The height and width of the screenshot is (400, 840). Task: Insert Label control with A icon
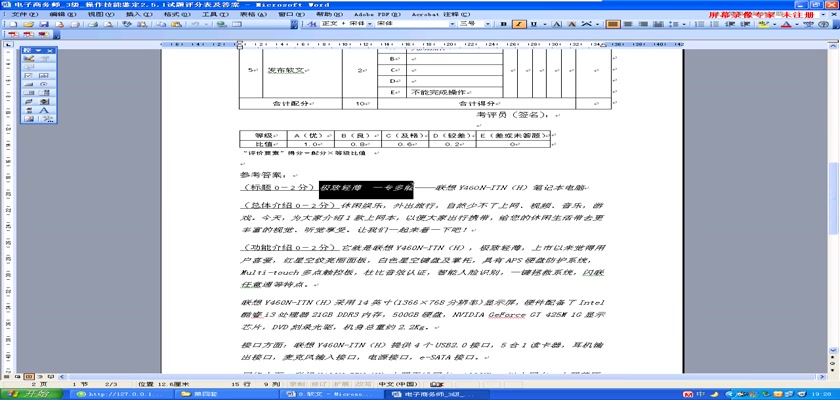pyautogui.click(x=44, y=110)
